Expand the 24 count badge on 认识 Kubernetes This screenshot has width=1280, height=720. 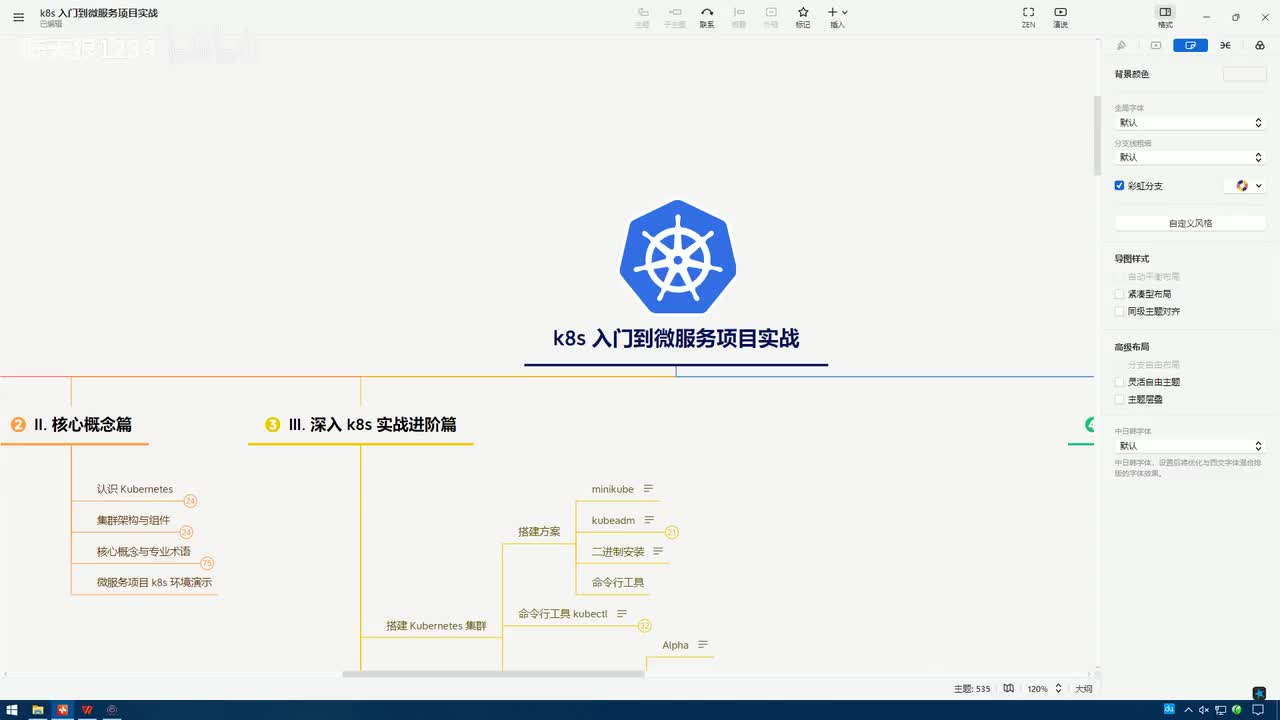click(190, 501)
